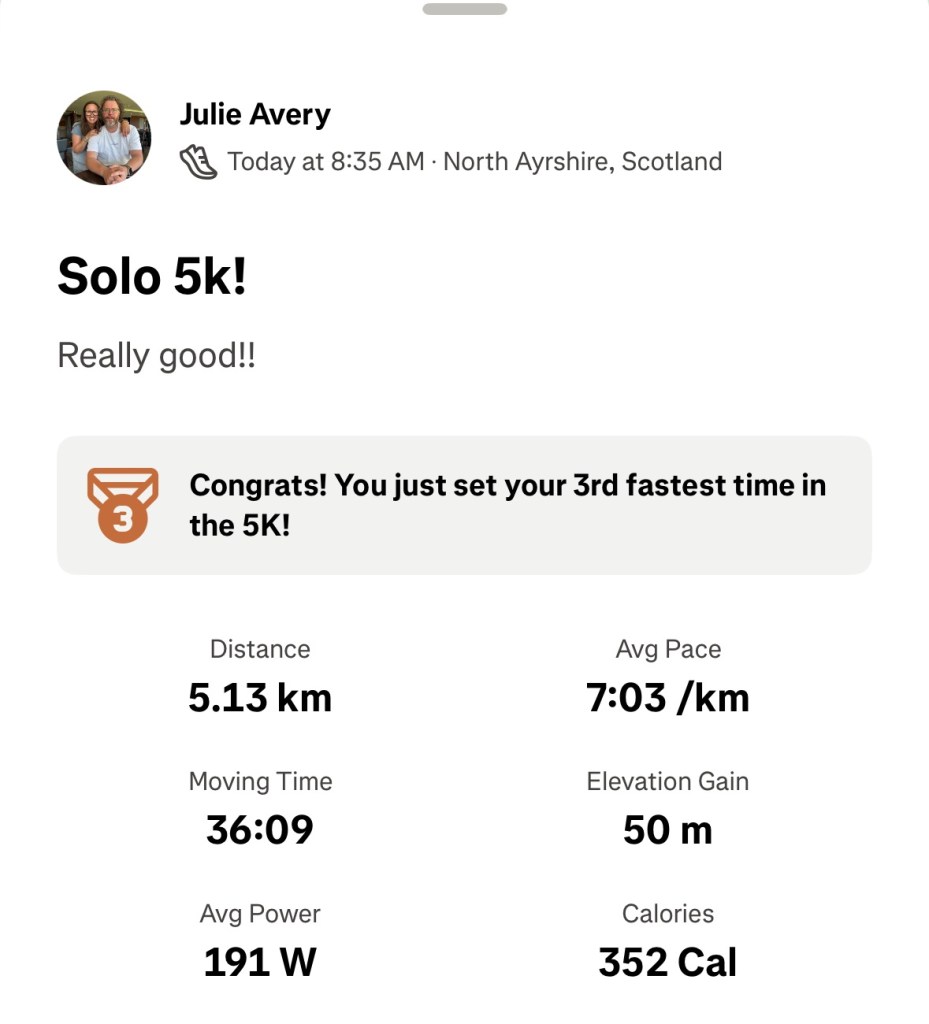Tap the 352 Cal calories value
This screenshot has height=1024, width=929.
point(668,961)
